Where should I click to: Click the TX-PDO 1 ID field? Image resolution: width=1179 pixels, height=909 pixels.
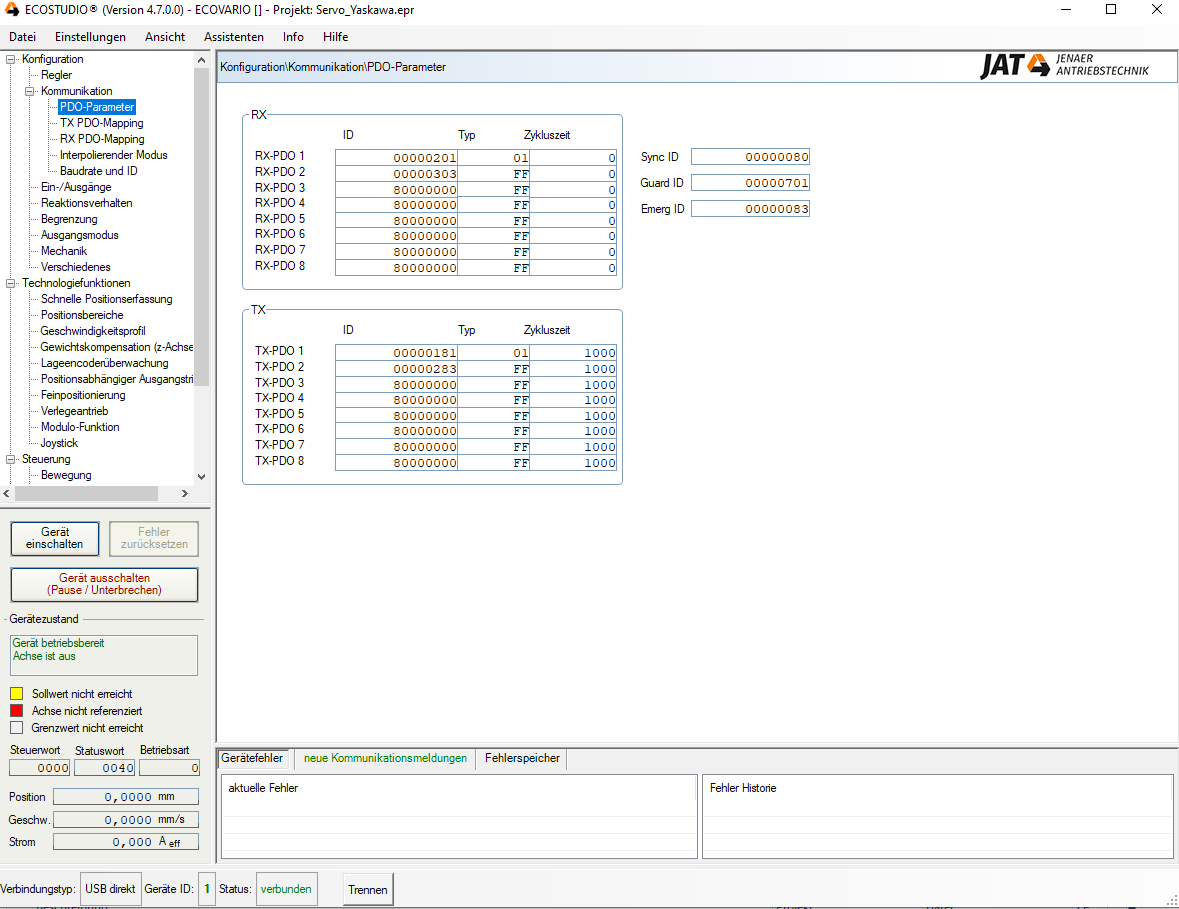(x=396, y=353)
